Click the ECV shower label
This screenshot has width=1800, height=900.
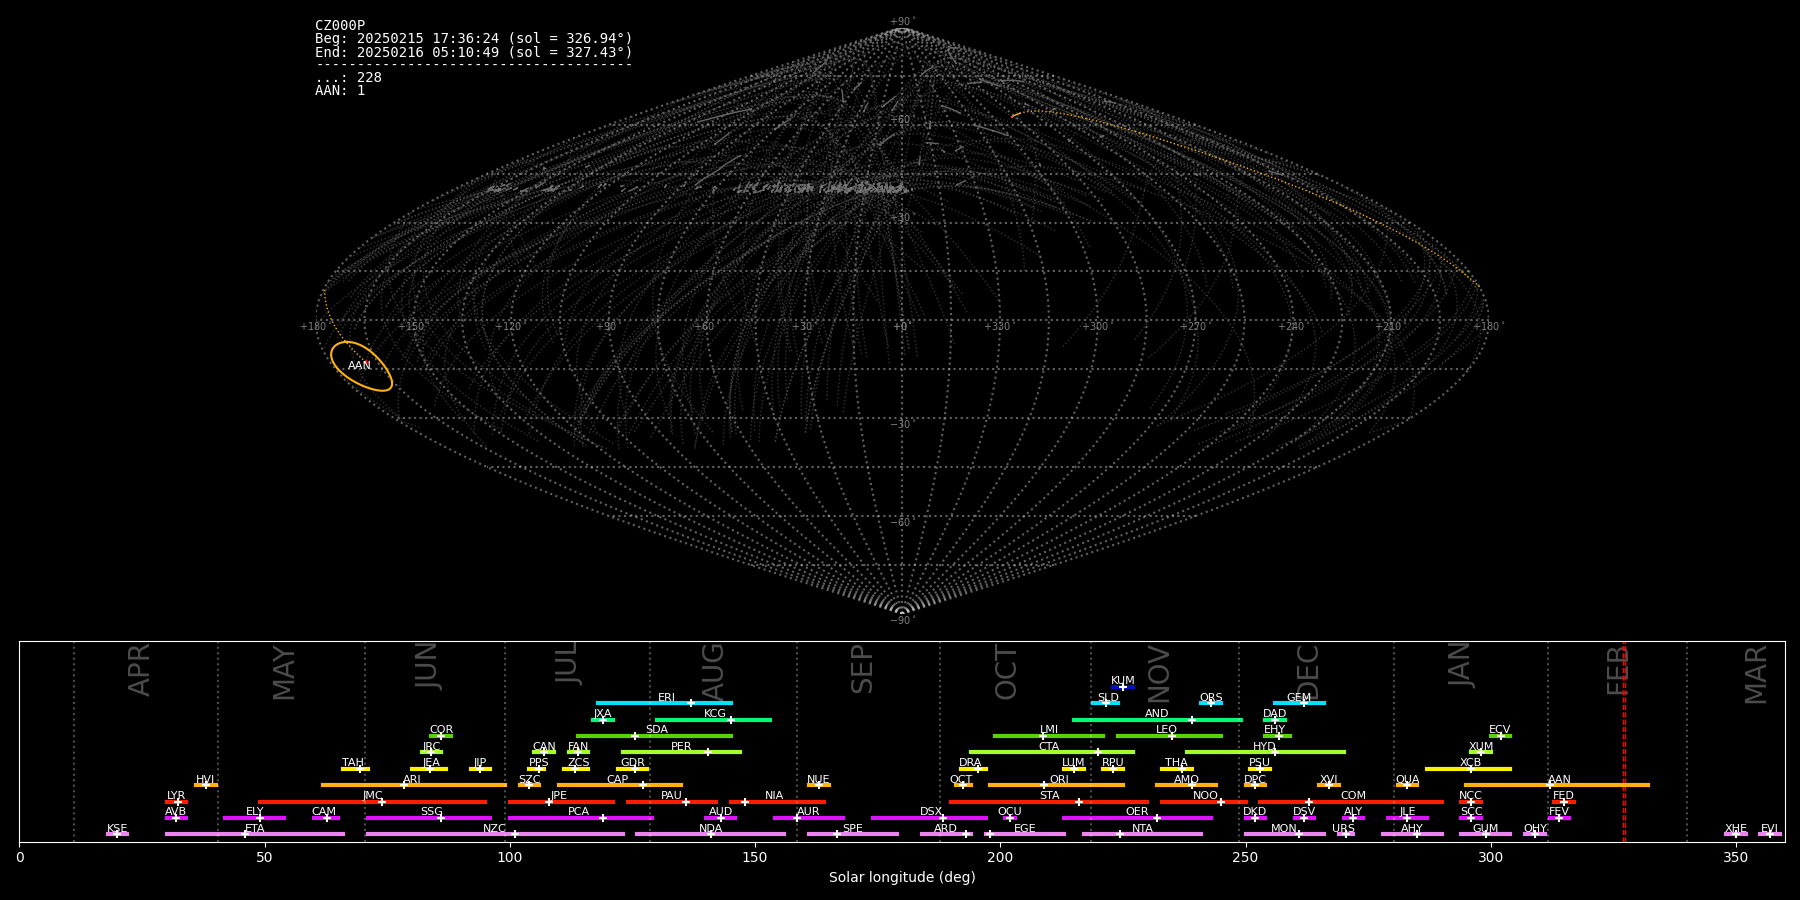click(x=1499, y=730)
